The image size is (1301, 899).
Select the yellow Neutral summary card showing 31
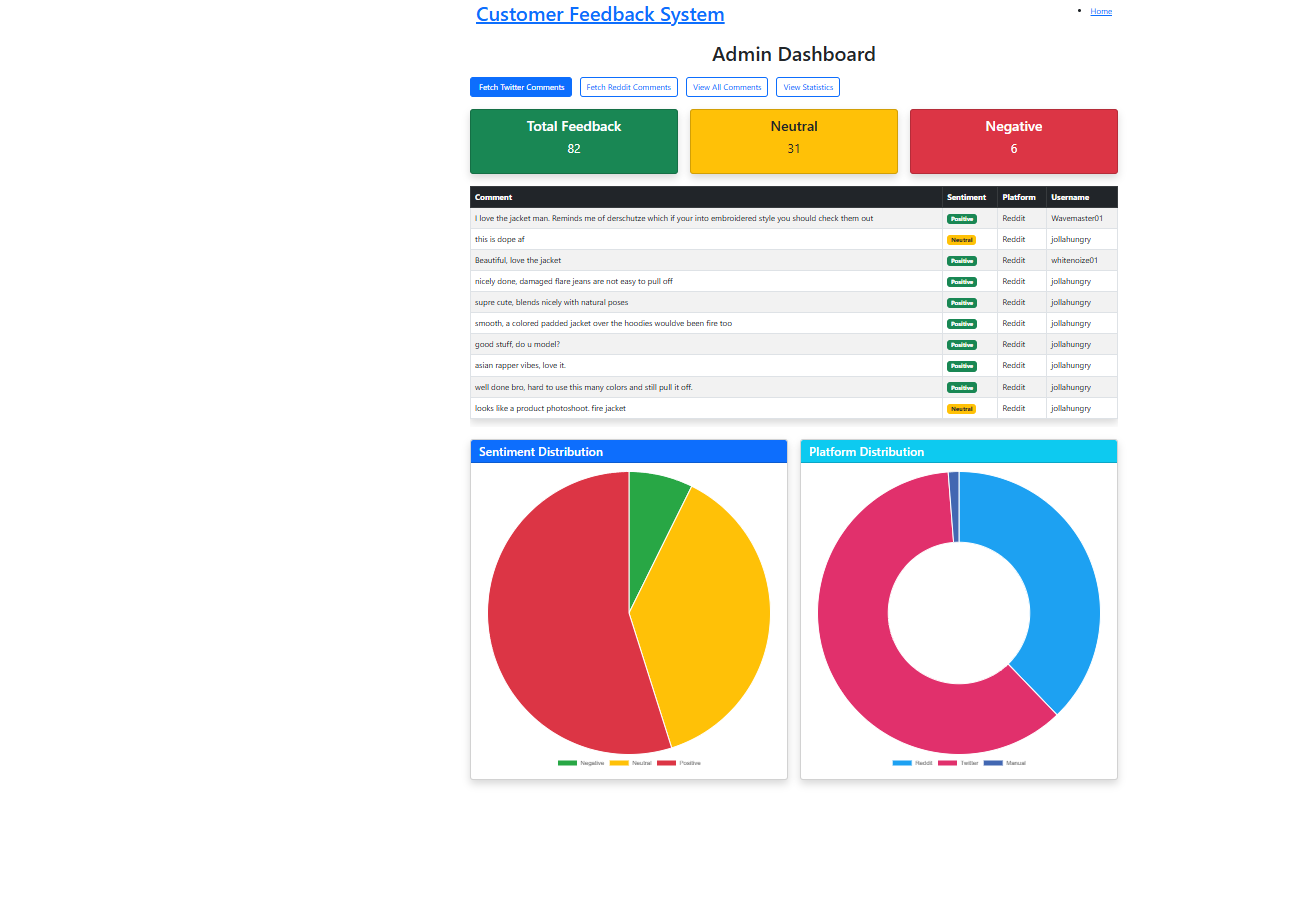pyautogui.click(x=794, y=141)
